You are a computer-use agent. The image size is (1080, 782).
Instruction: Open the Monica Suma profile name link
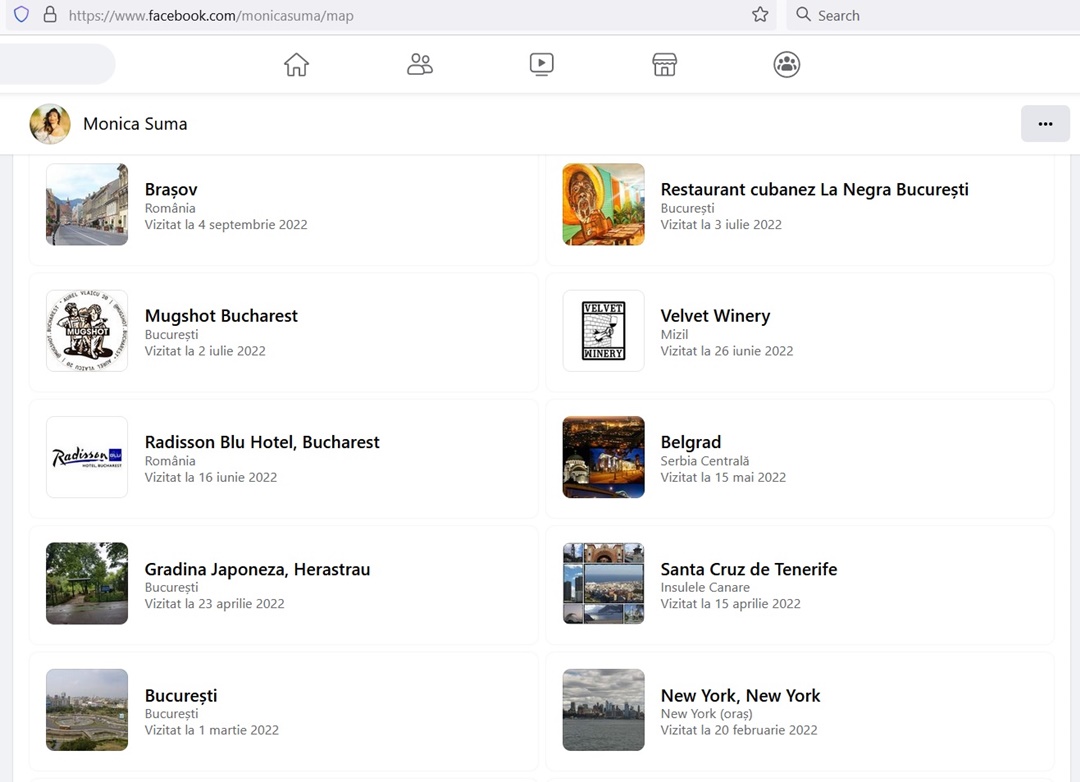(135, 124)
